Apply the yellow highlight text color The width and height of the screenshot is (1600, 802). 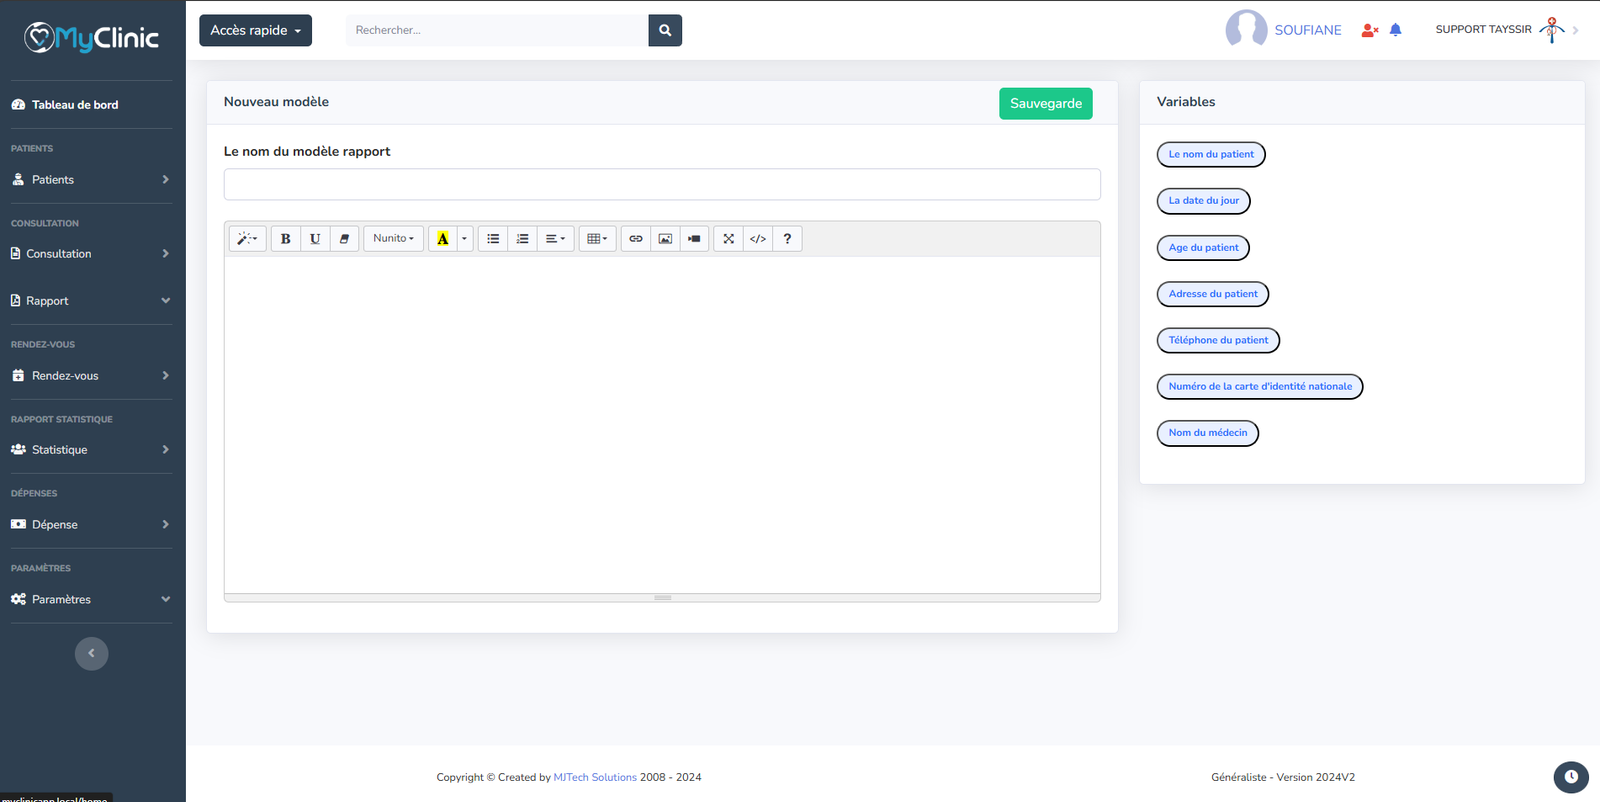[442, 239]
